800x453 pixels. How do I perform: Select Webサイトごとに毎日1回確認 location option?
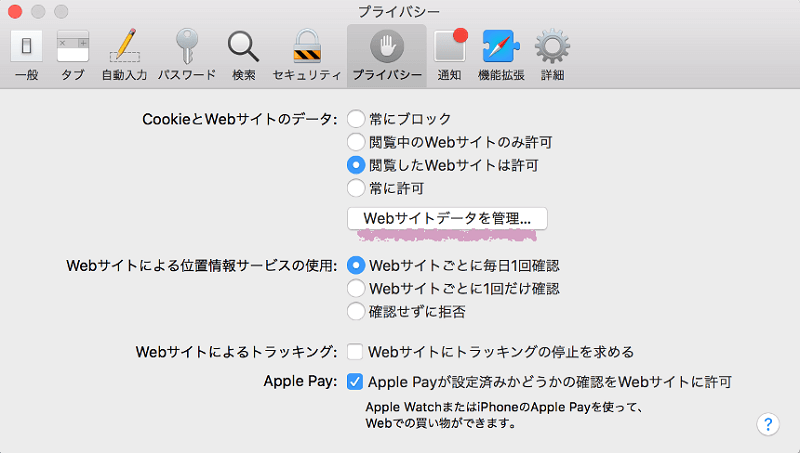point(355,266)
